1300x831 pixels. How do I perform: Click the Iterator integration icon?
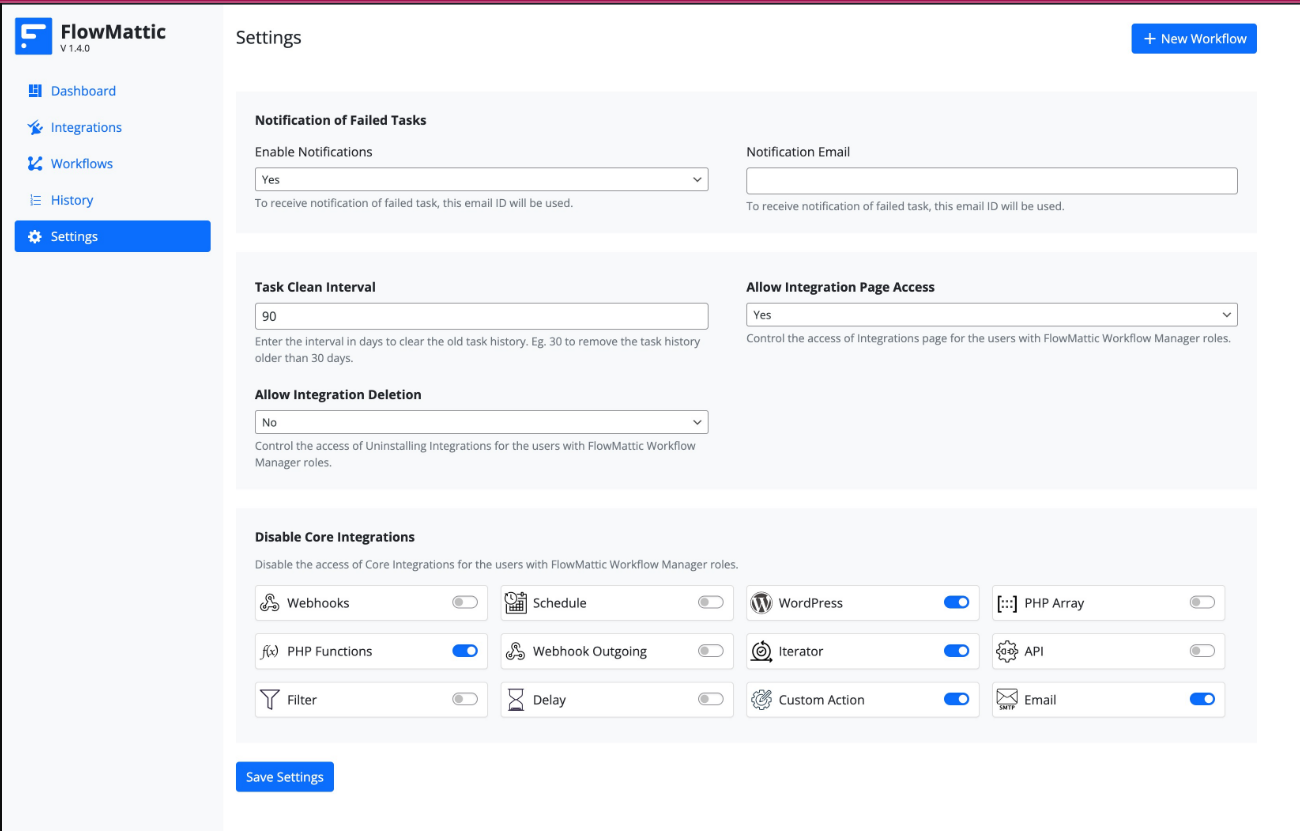coord(761,651)
